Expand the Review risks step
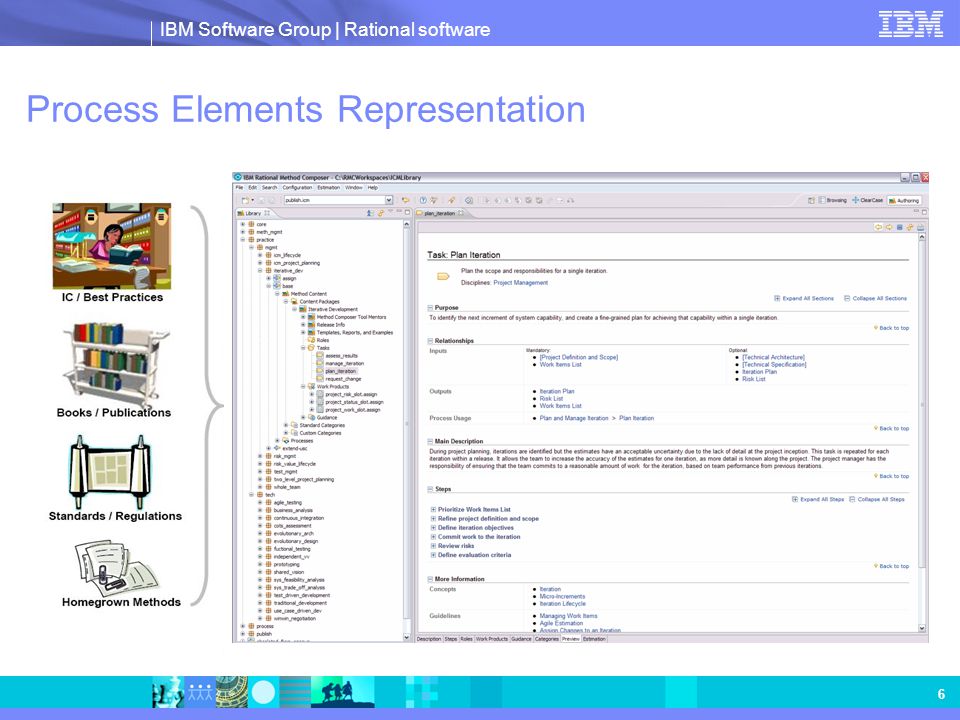This screenshot has width=960, height=720. click(433, 546)
